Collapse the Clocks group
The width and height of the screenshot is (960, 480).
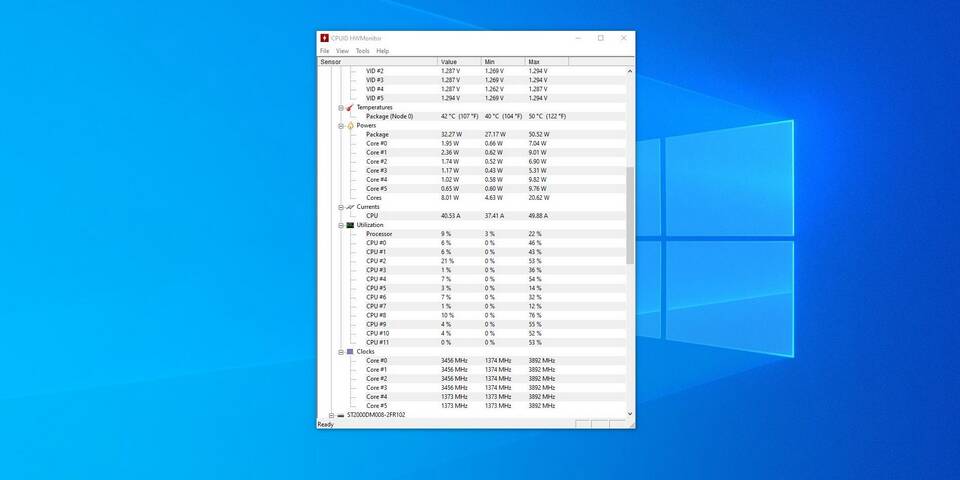point(341,351)
